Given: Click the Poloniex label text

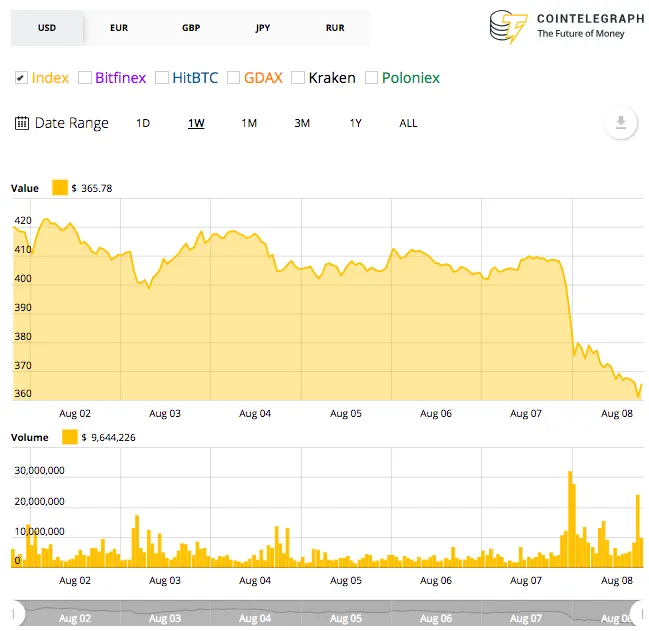Looking at the screenshot, I should (x=411, y=78).
